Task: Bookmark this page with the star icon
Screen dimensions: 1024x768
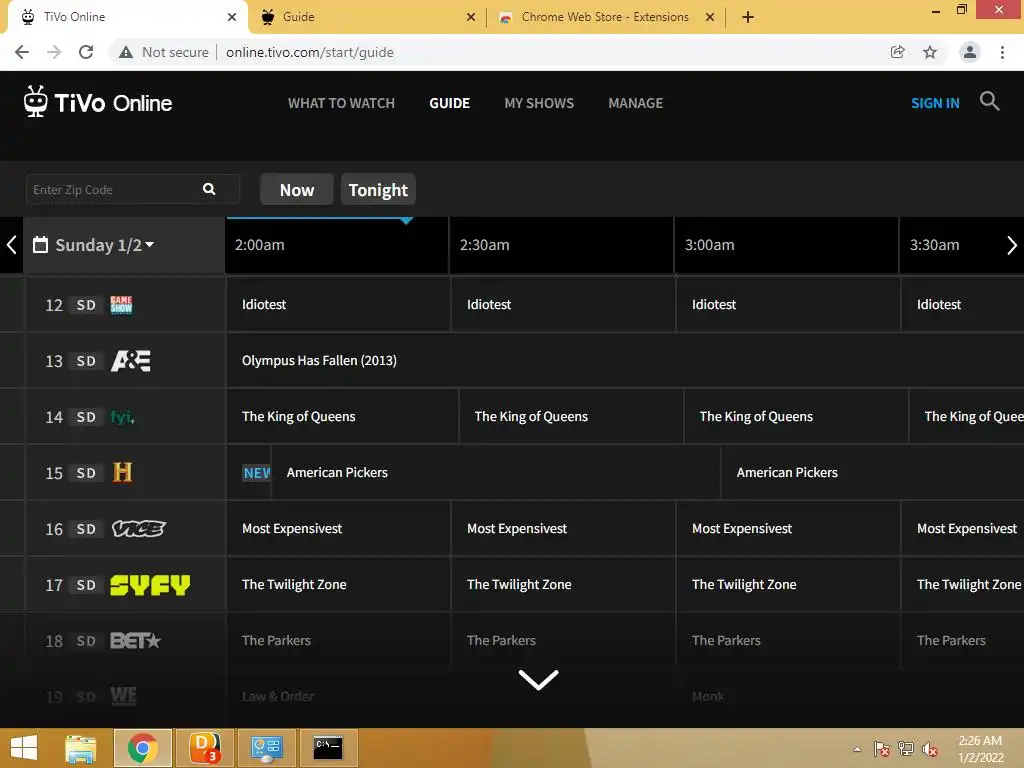Action: click(x=930, y=52)
